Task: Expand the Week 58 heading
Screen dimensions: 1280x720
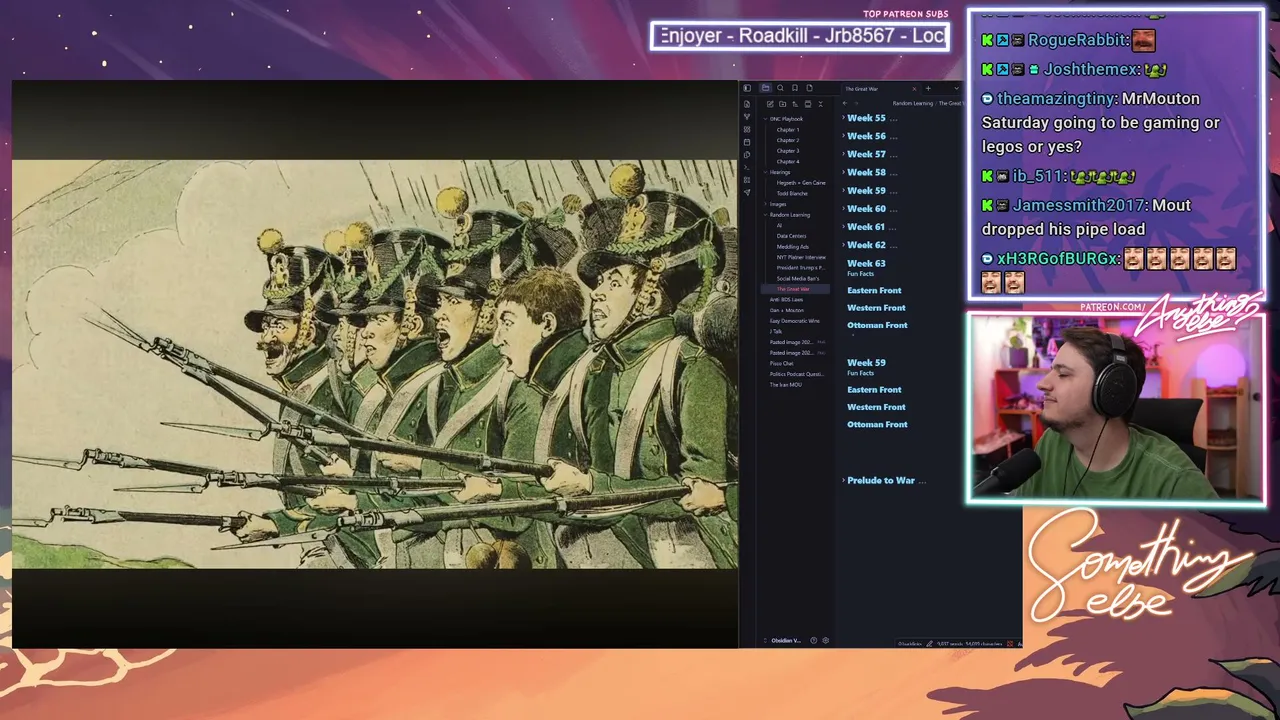Action: [843, 172]
